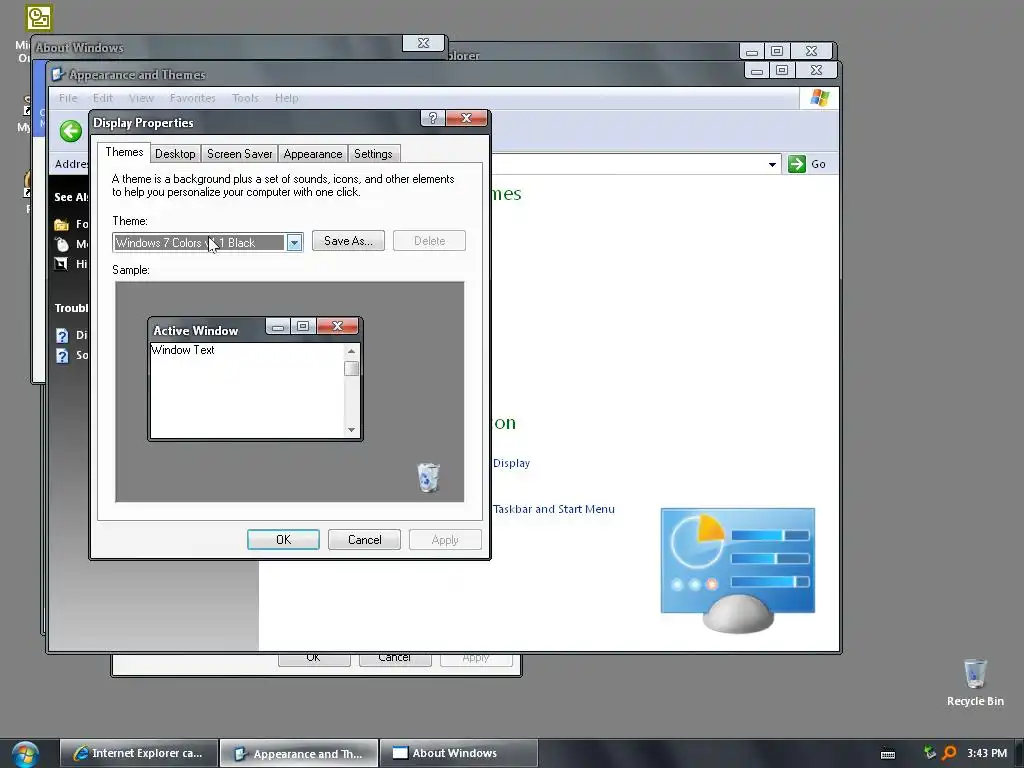The image size is (1024, 768).
Task: Click Save As... button
Action: (348, 241)
